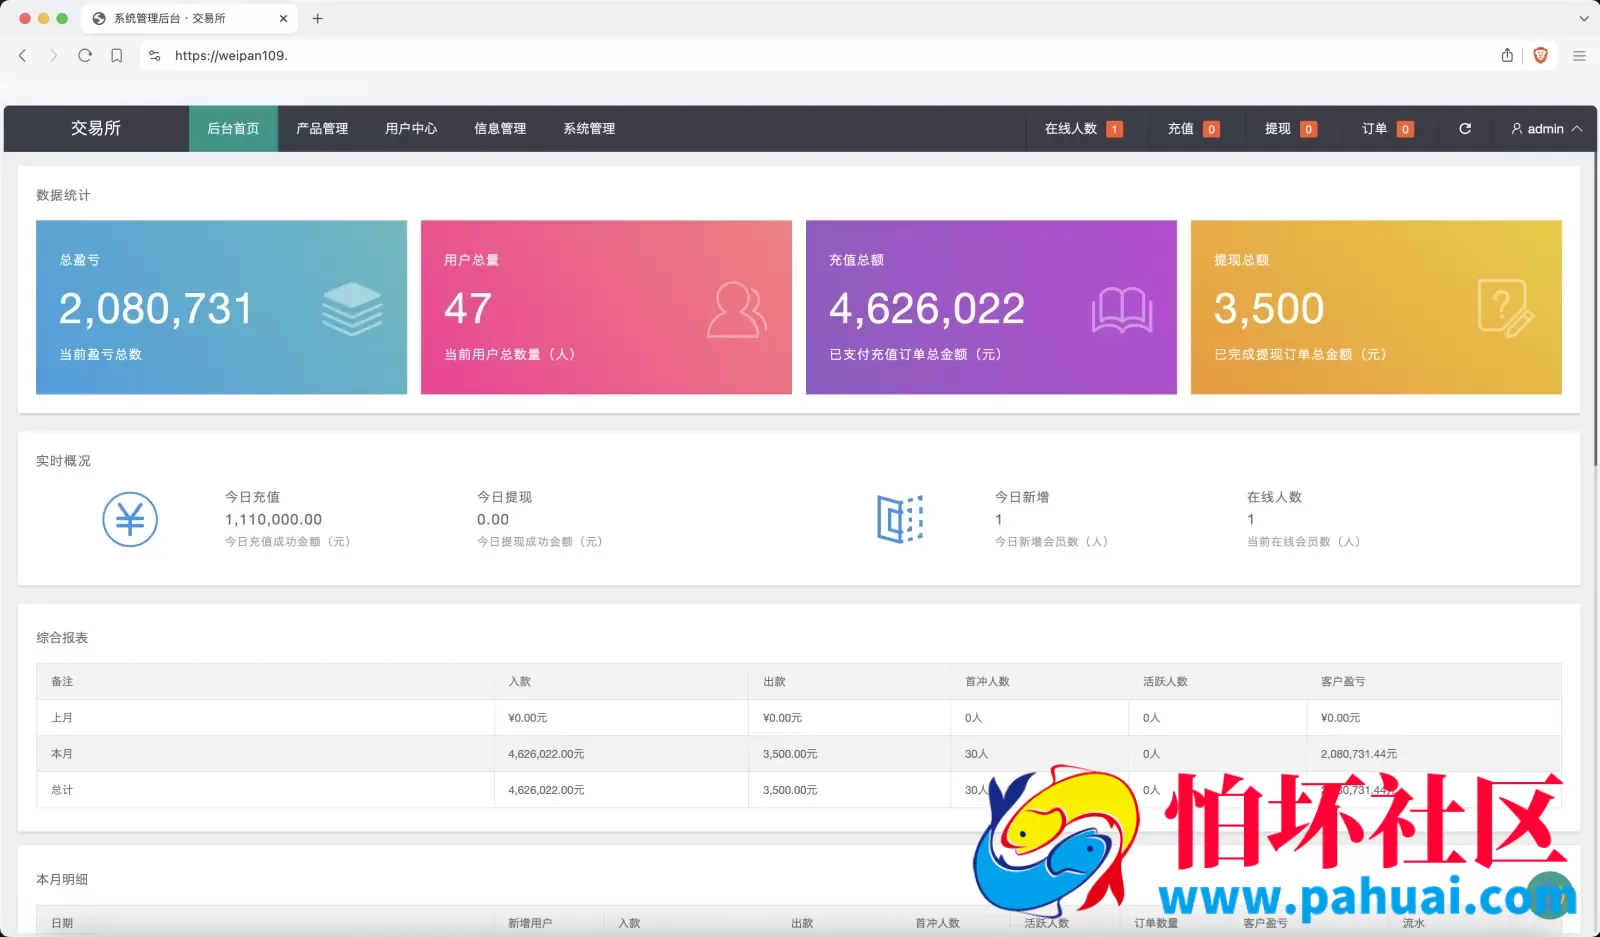
Task: Click the yen circle icon
Action: tap(130, 519)
